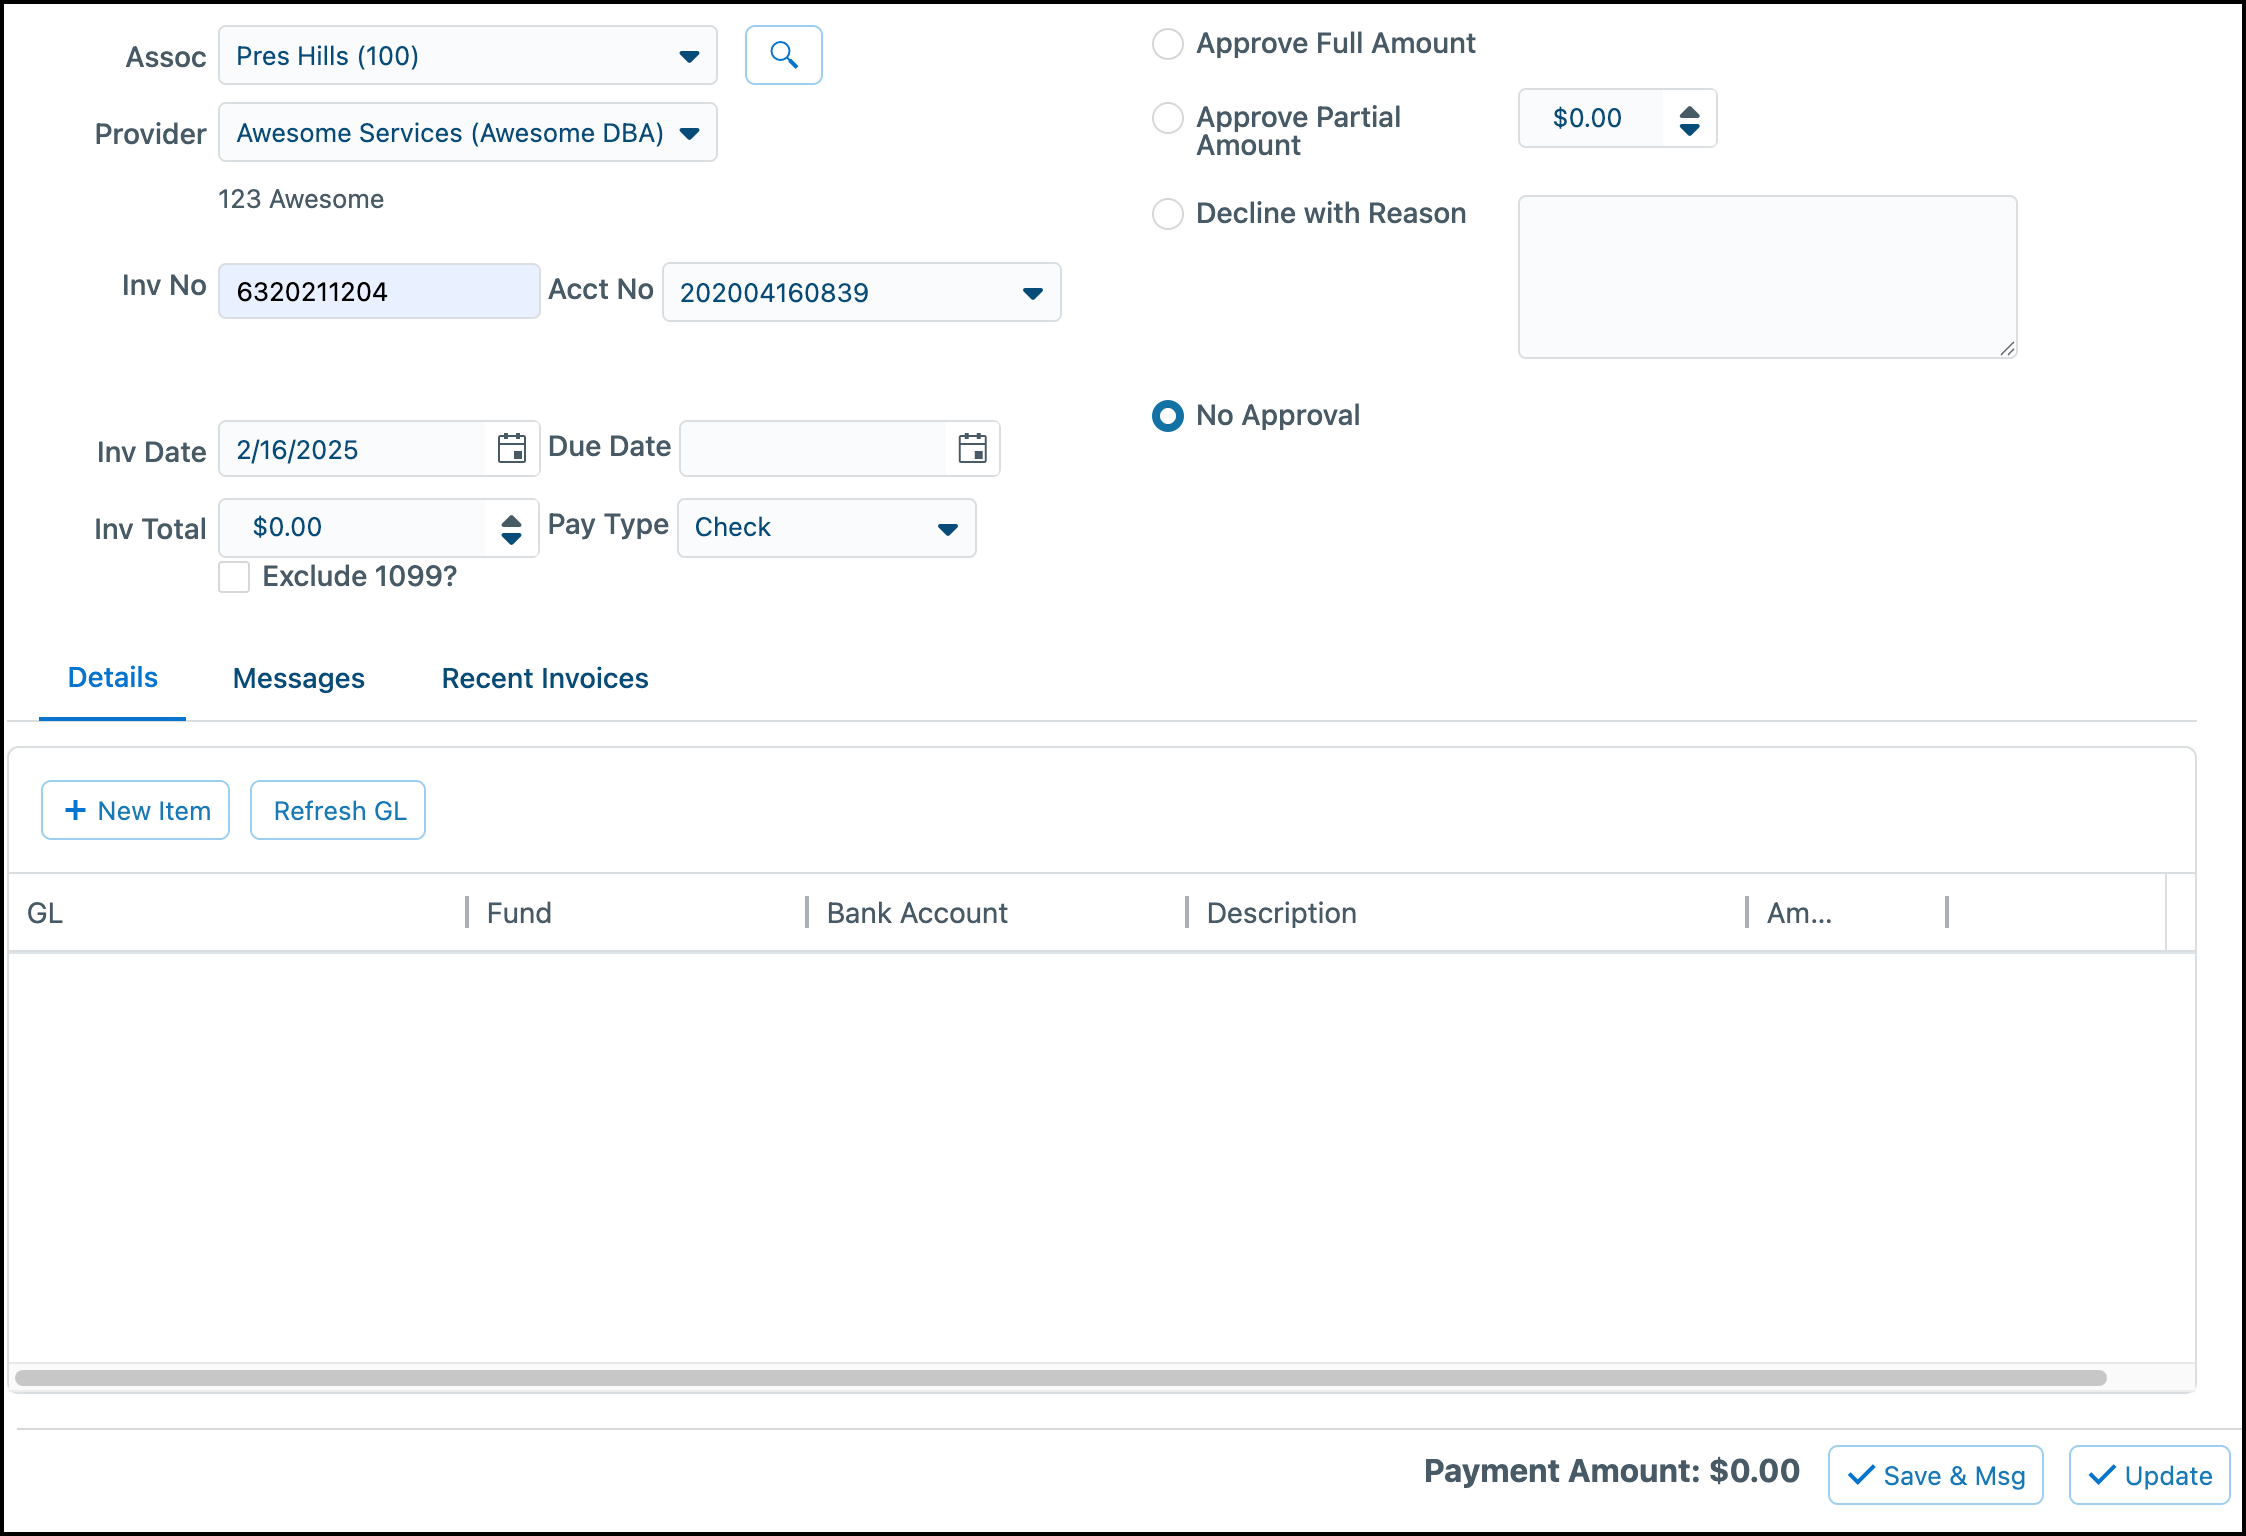Image resolution: width=2246 pixels, height=1536 pixels.
Task: Switch to the Recent Invoices tab
Action: [x=544, y=678]
